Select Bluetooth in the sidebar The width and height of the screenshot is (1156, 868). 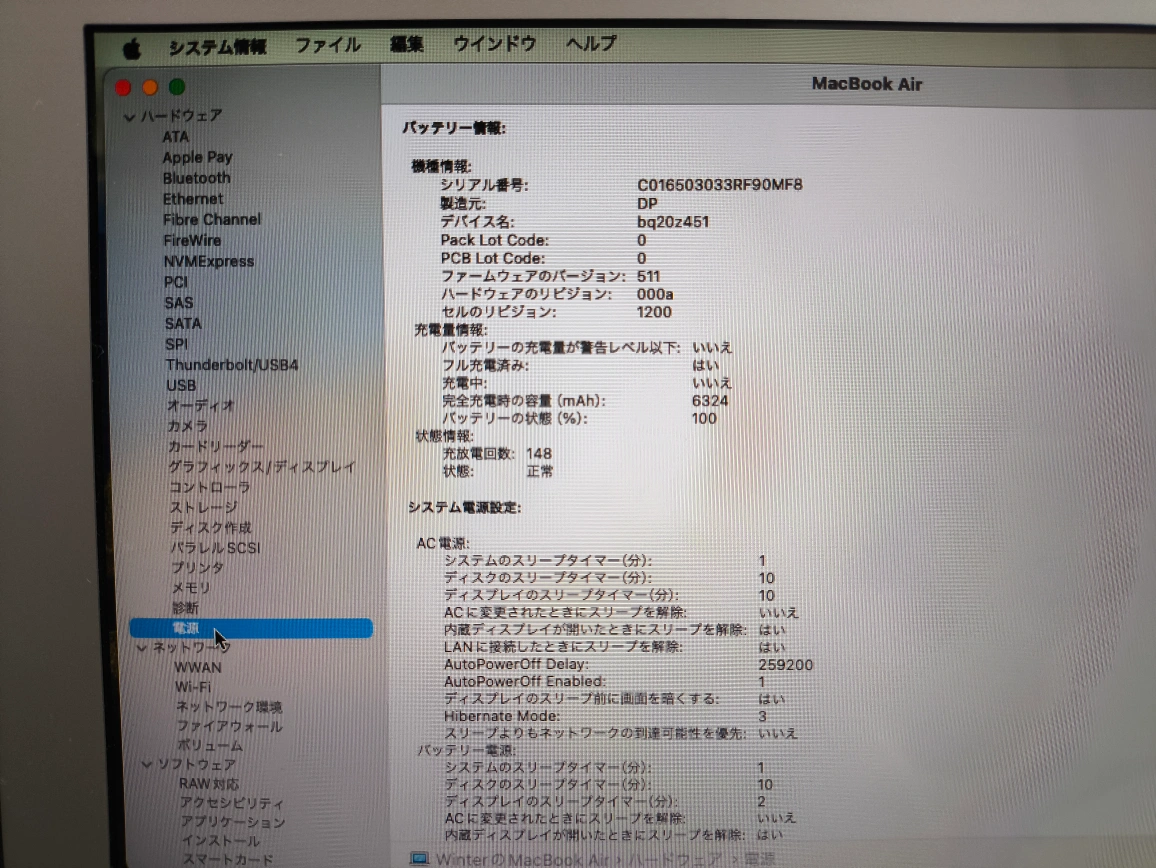(x=197, y=178)
